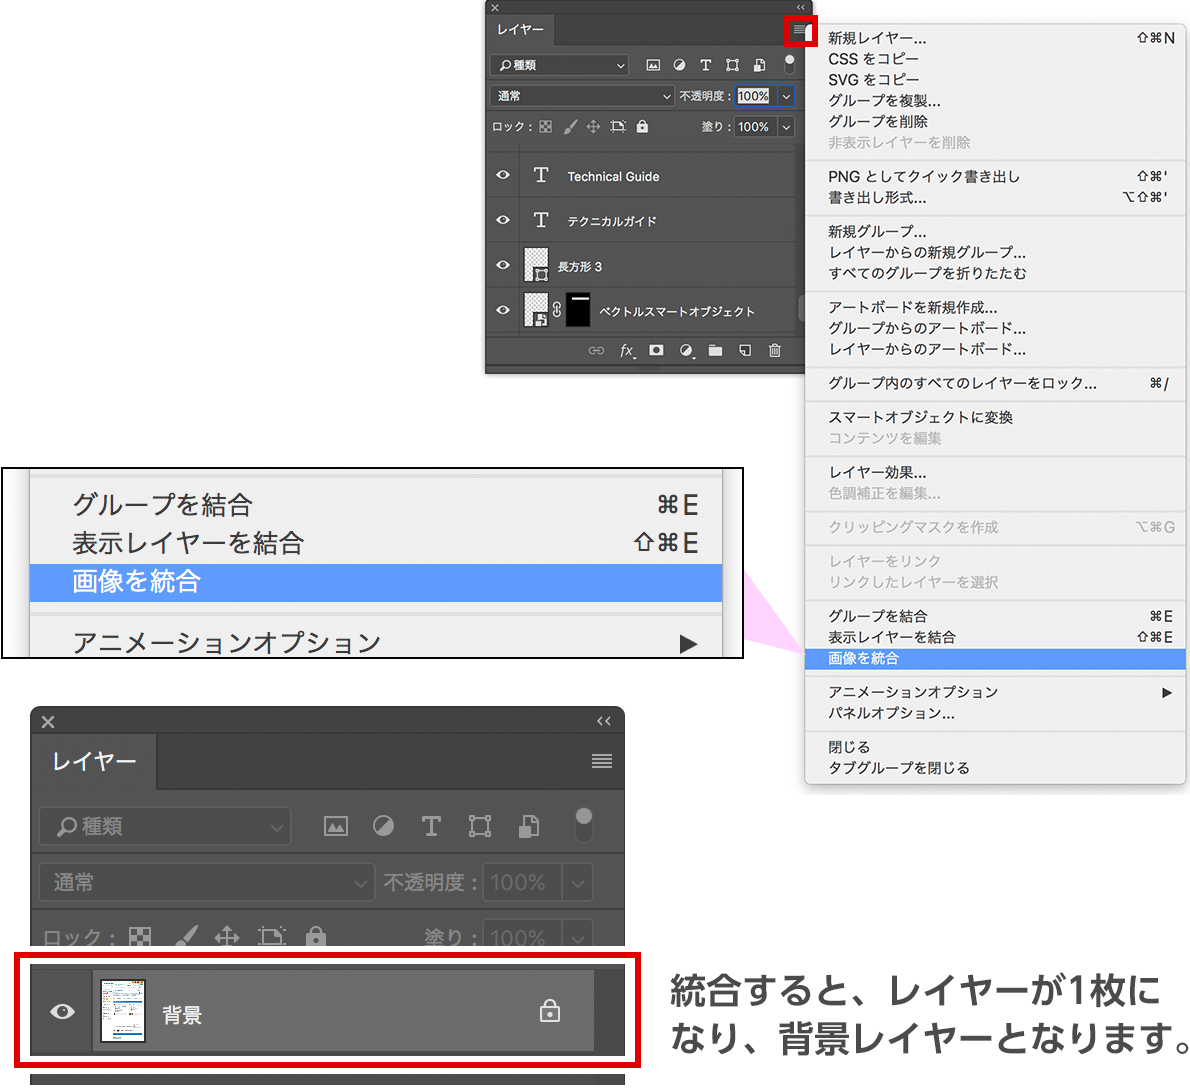Choose アートボードを新規作成... menu item
The width and height of the screenshot is (1190, 1088).
click(x=995, y=307)
